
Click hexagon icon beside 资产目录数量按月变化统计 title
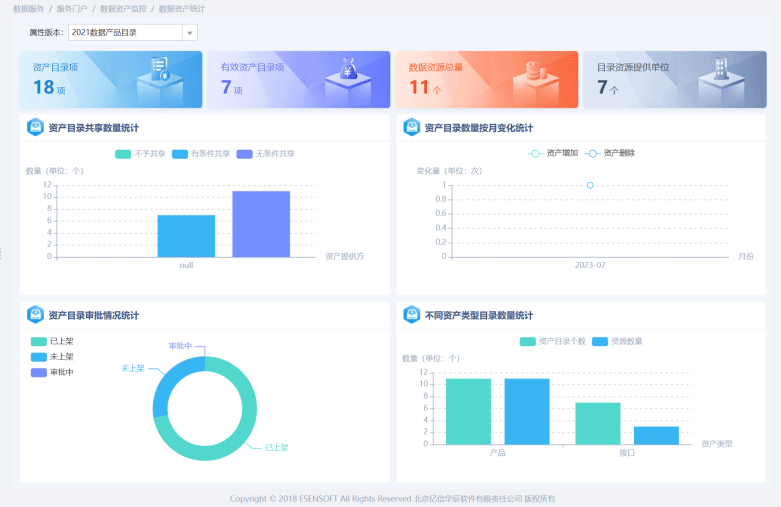click(411, 128)
